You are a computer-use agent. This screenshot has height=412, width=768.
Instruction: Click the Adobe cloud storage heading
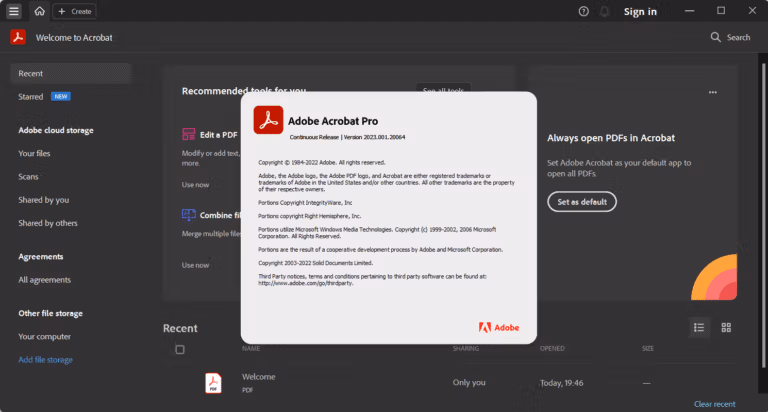click(56, 130)
